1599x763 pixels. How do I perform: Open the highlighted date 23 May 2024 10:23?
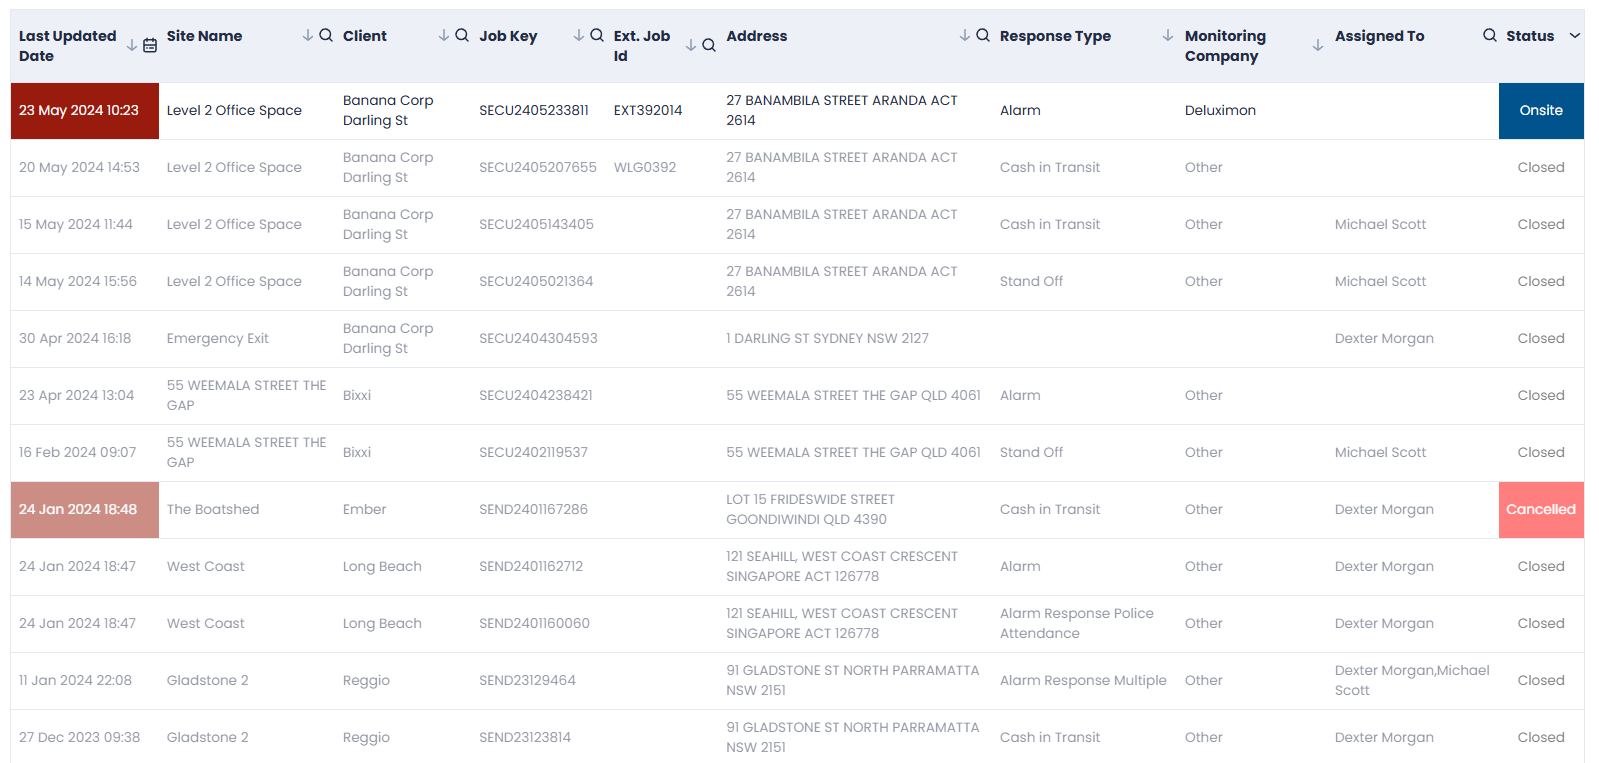pyautogui.click(x=85, y=110)
